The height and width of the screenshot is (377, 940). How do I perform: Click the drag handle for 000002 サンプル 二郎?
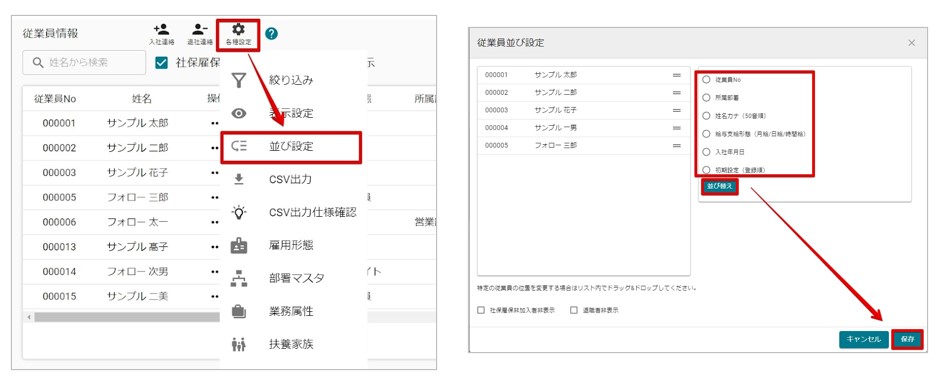point(677,93)
